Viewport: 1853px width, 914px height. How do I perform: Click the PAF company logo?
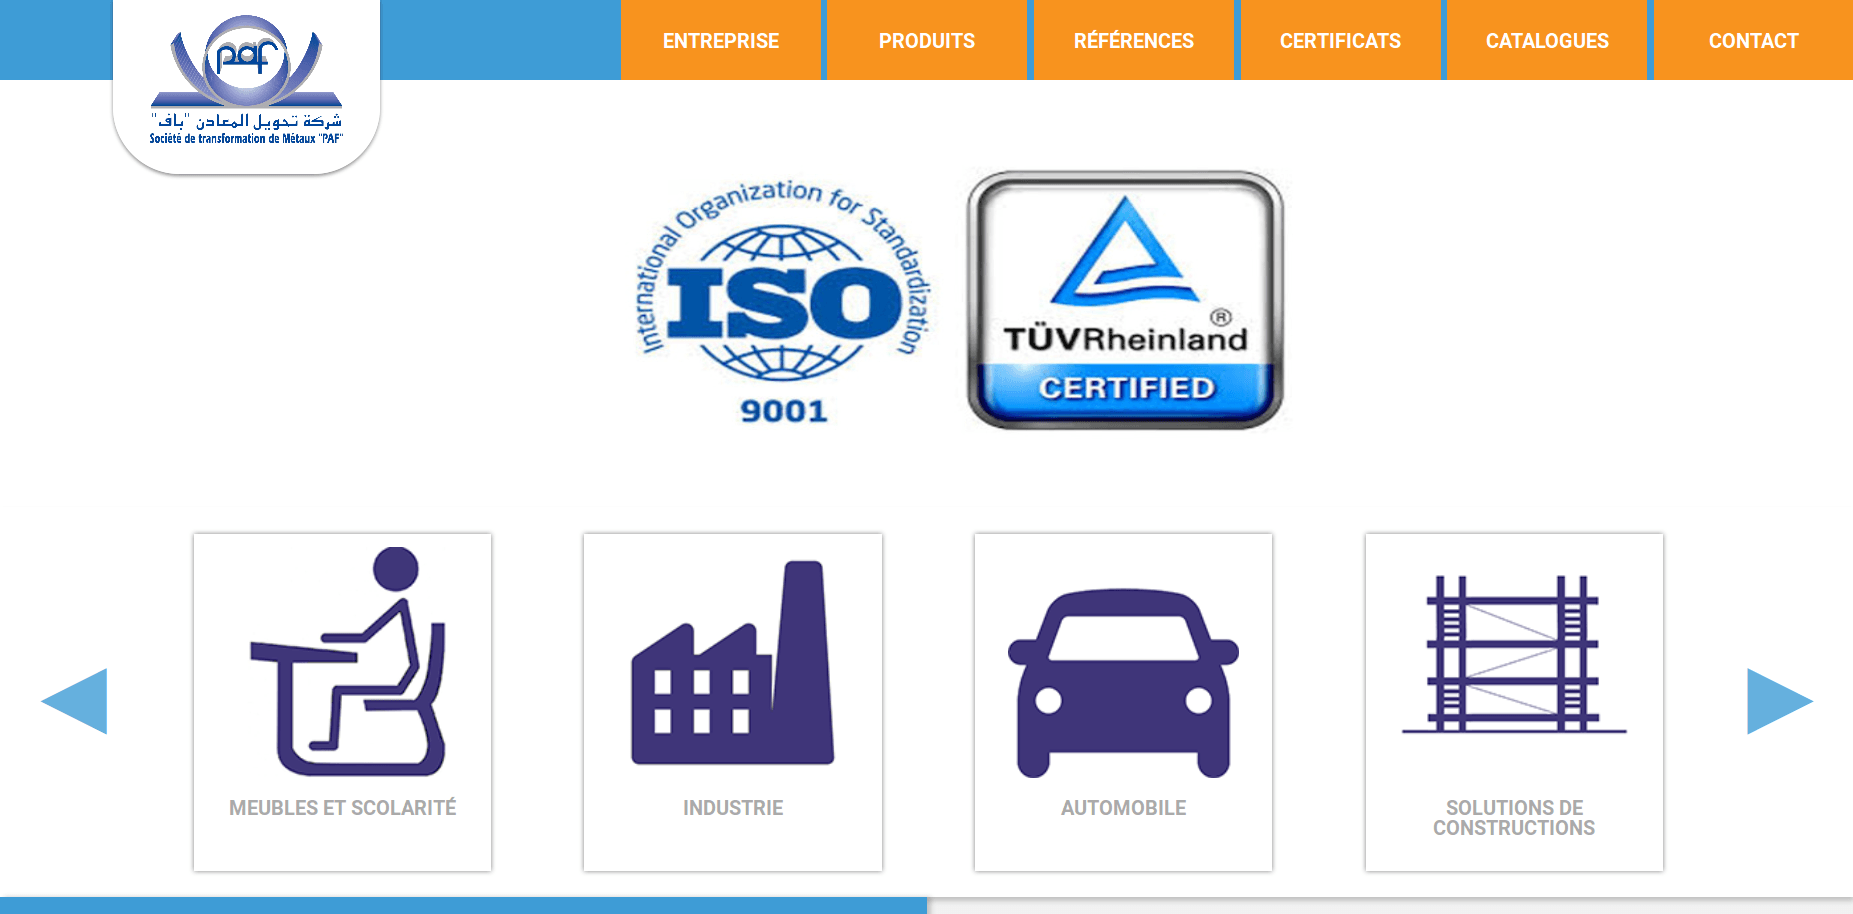tap(246, 82)
